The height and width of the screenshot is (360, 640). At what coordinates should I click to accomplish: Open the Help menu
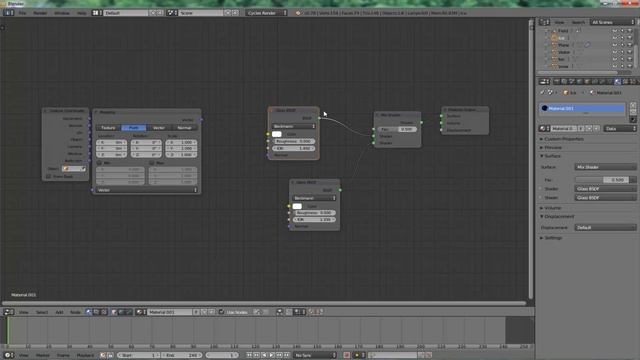[82, 13]
